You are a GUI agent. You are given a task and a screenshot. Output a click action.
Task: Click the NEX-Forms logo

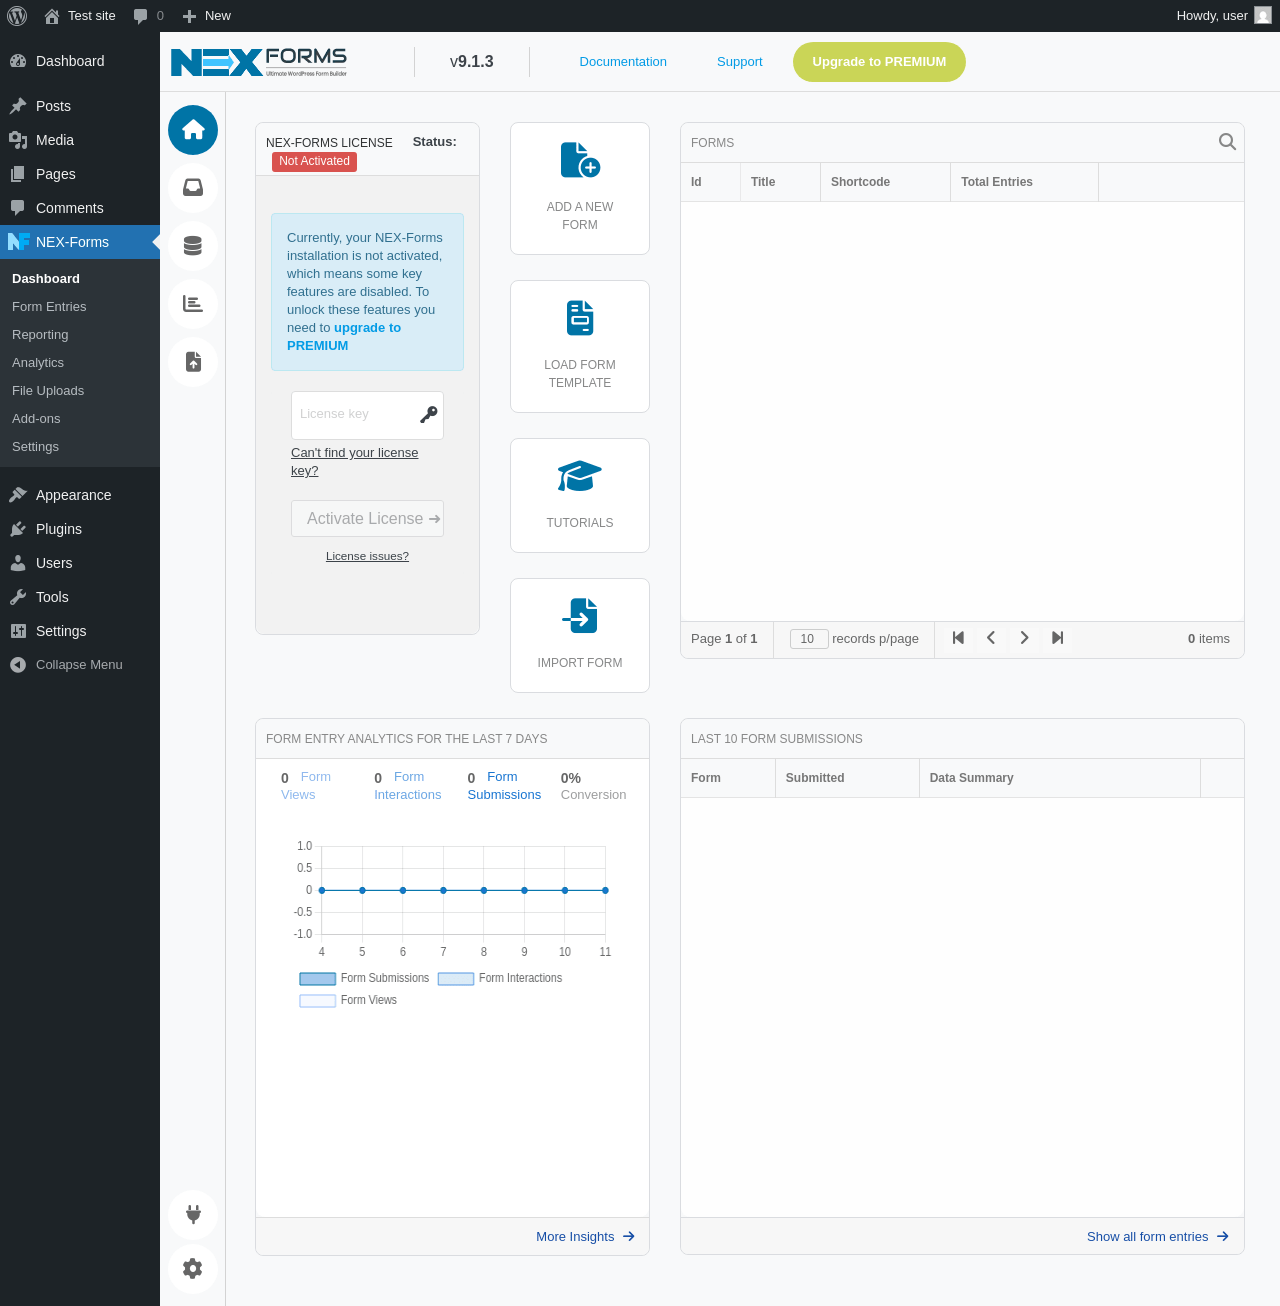pyautogui.click(x=259, y=62)
